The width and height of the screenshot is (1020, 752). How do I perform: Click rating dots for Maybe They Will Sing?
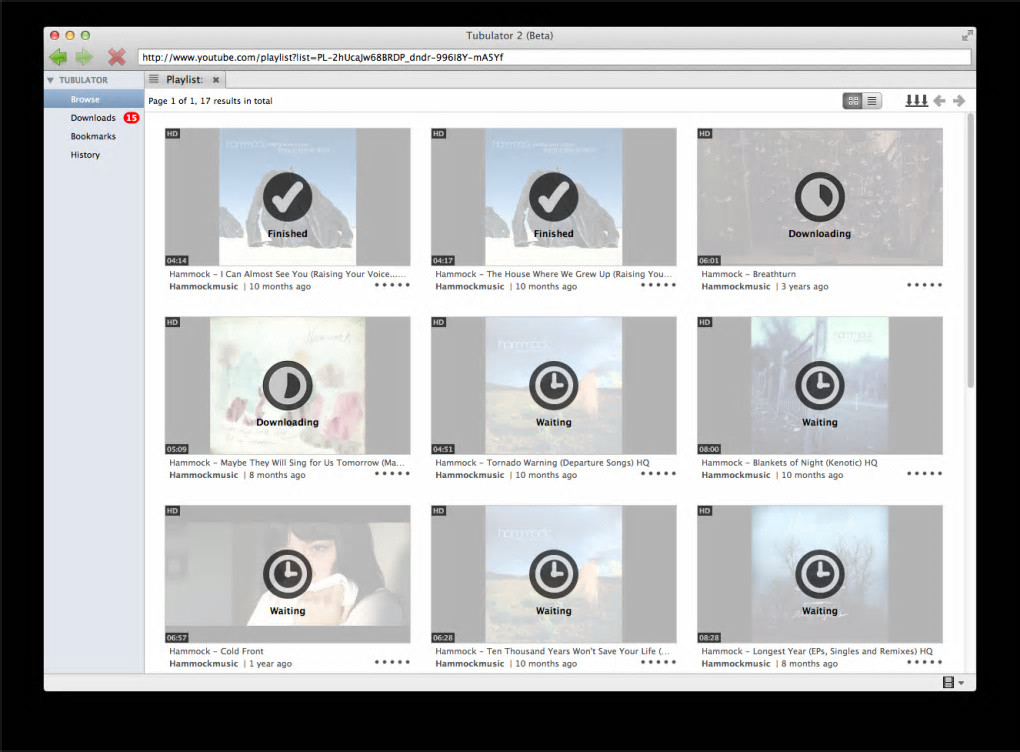(392, 474)
